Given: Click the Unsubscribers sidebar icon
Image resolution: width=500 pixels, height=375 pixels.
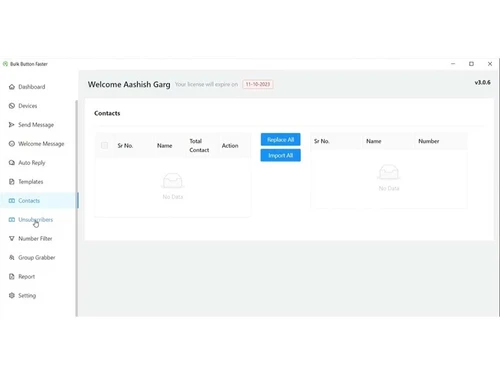Looking at the screenshot, I should [x=12, y=220].
